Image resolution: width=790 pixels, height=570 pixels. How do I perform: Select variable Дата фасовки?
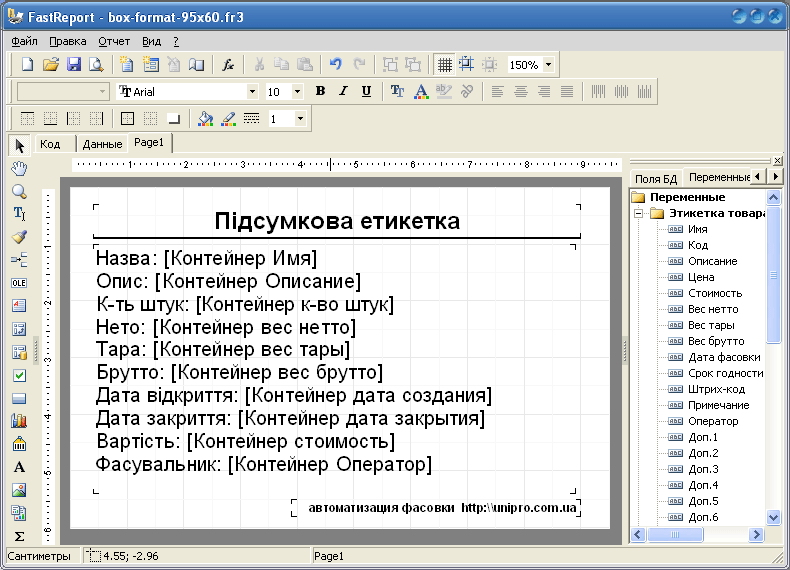click(x=724, y=357)
